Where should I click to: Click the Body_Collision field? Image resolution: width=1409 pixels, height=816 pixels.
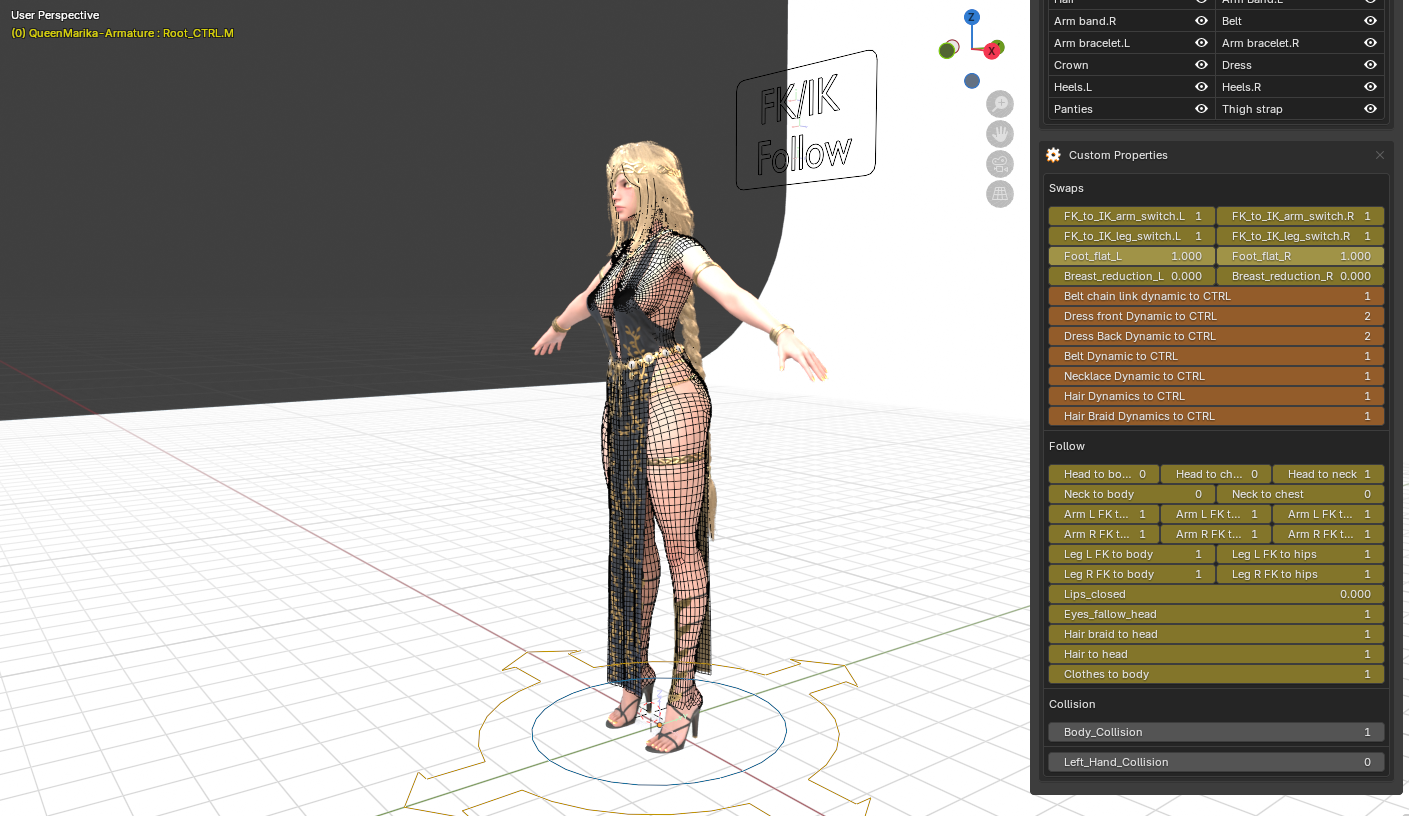[1216, 732]
